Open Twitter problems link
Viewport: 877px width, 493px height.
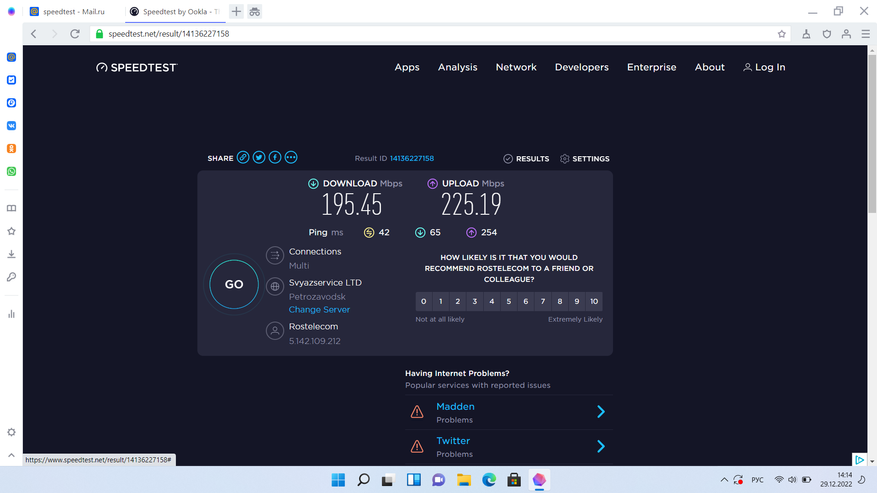pos(453,441)
